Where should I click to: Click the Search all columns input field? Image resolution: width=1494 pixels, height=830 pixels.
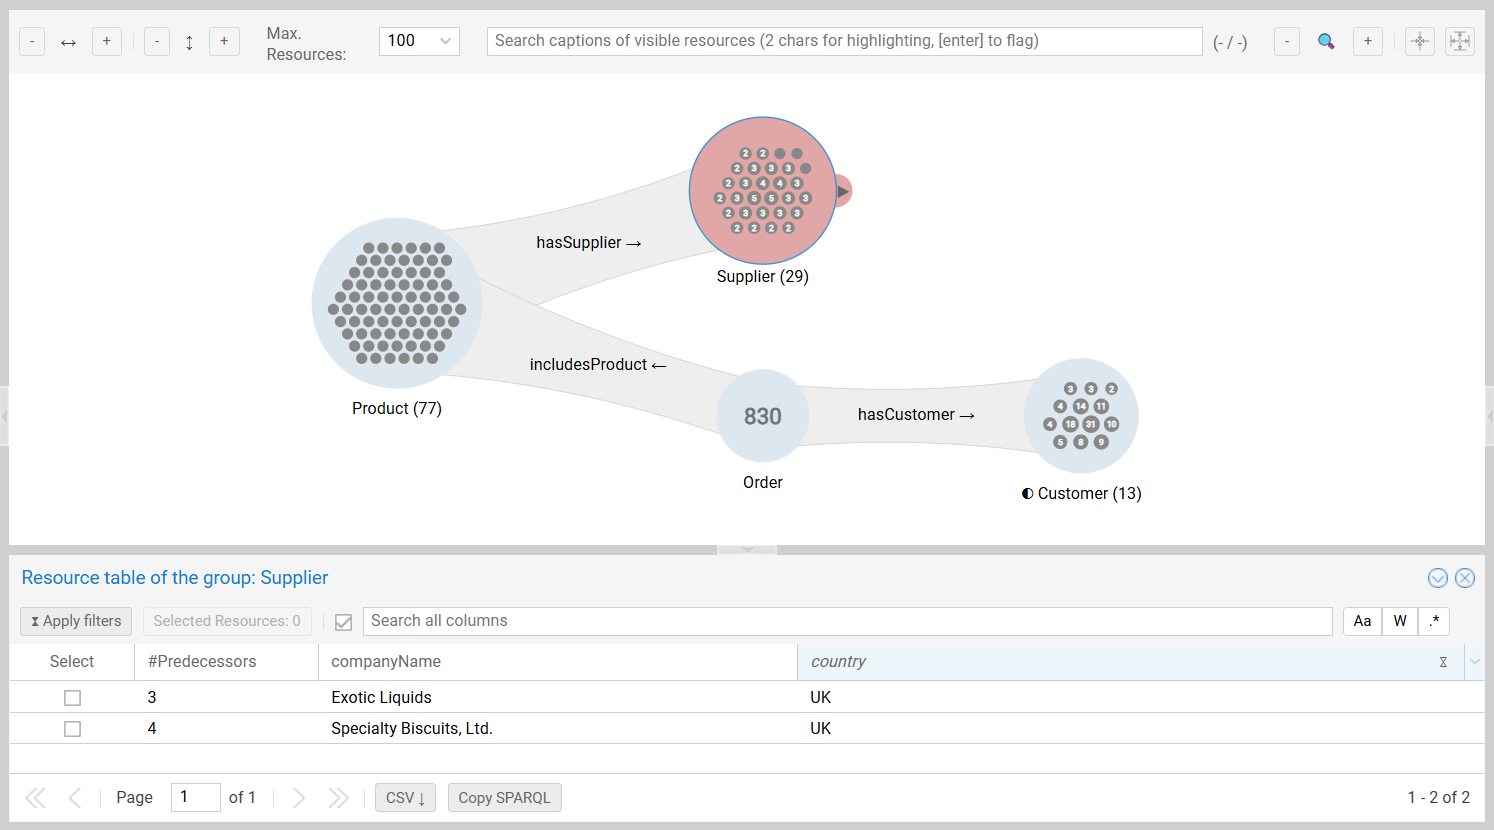click(846, 621)
